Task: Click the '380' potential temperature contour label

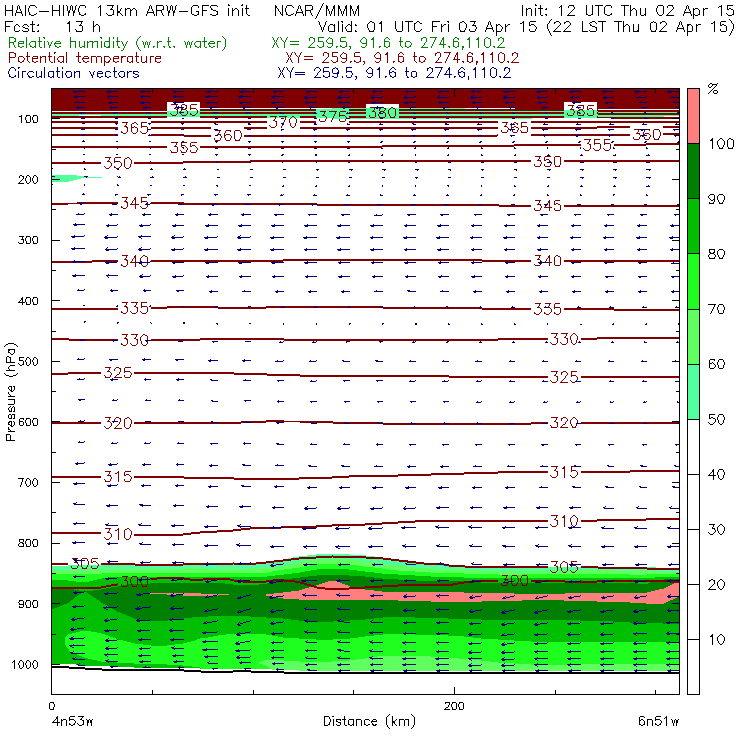Action: tap(383, 113)
